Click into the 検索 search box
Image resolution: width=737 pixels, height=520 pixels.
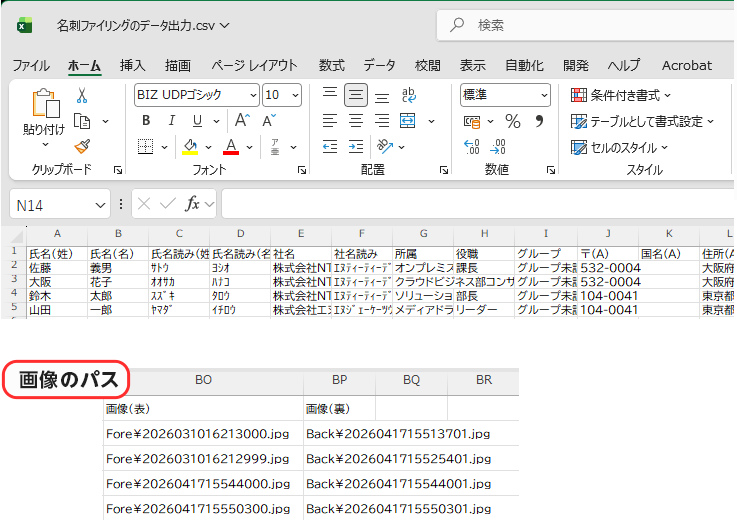pos(580,25)
